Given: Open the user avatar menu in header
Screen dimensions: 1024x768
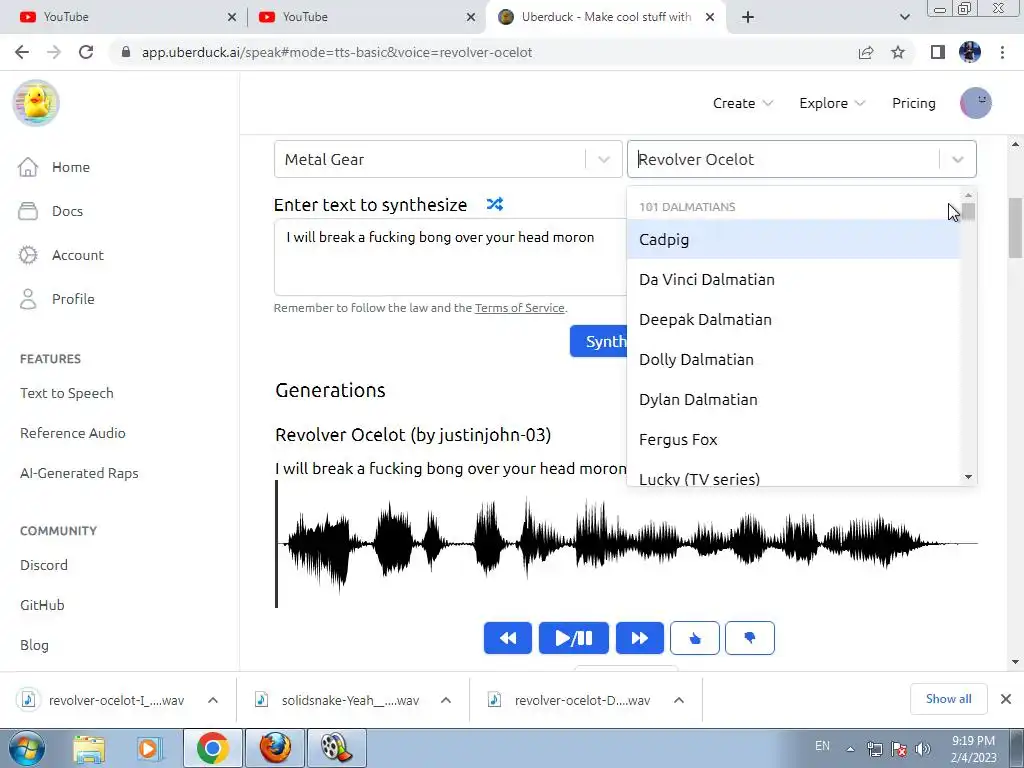Looking at the screenshot, I should tap(976, 103).
